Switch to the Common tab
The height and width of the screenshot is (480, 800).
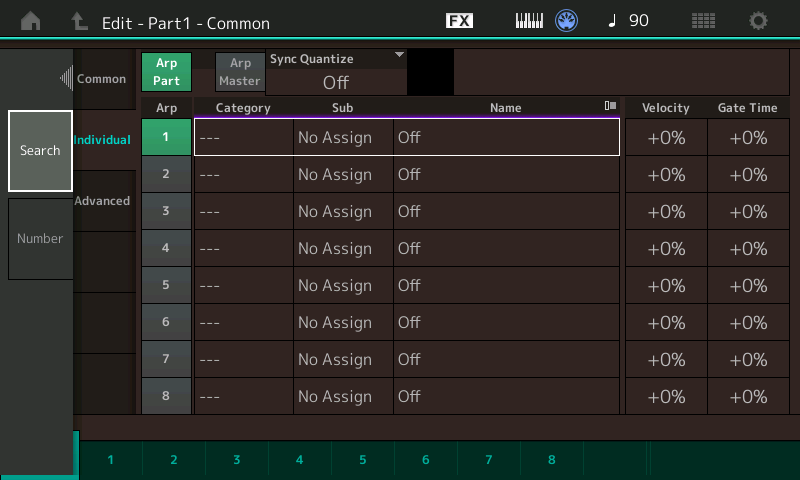point(102,79)
